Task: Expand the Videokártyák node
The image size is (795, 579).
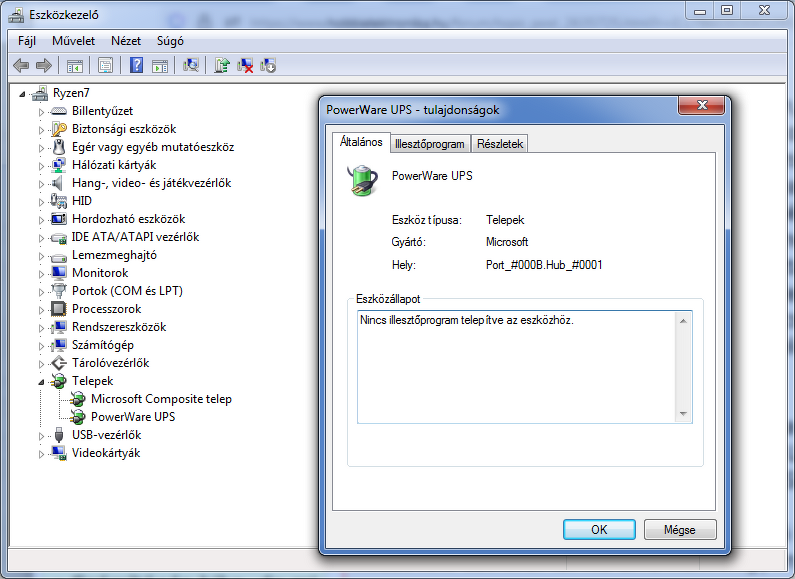Action: coord(42,454)
